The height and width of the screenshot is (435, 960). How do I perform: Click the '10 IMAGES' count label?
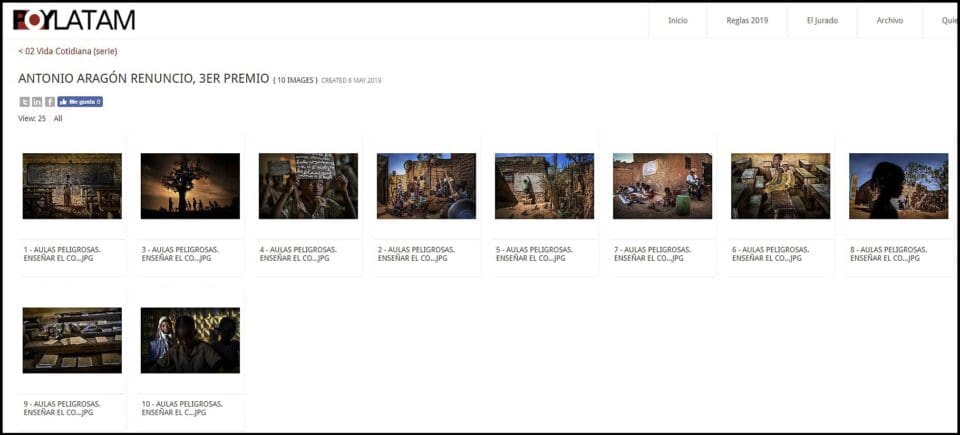296,80
